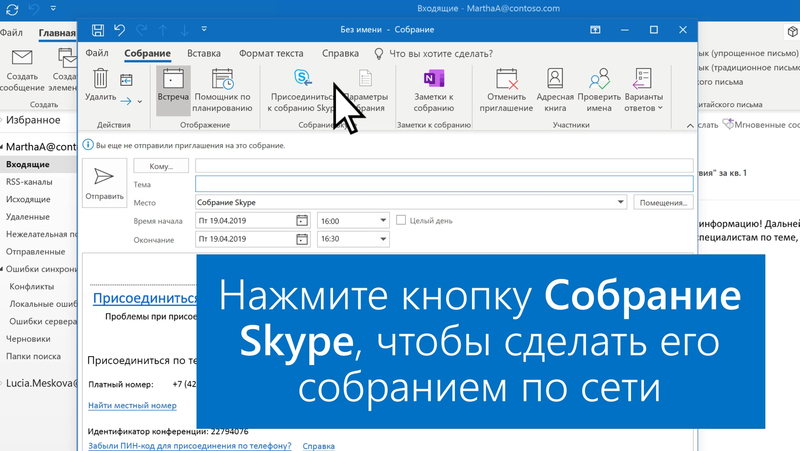Switch to the Вставка tab
Viewport: 800px width, 451px height.
(x=204, y=53)
